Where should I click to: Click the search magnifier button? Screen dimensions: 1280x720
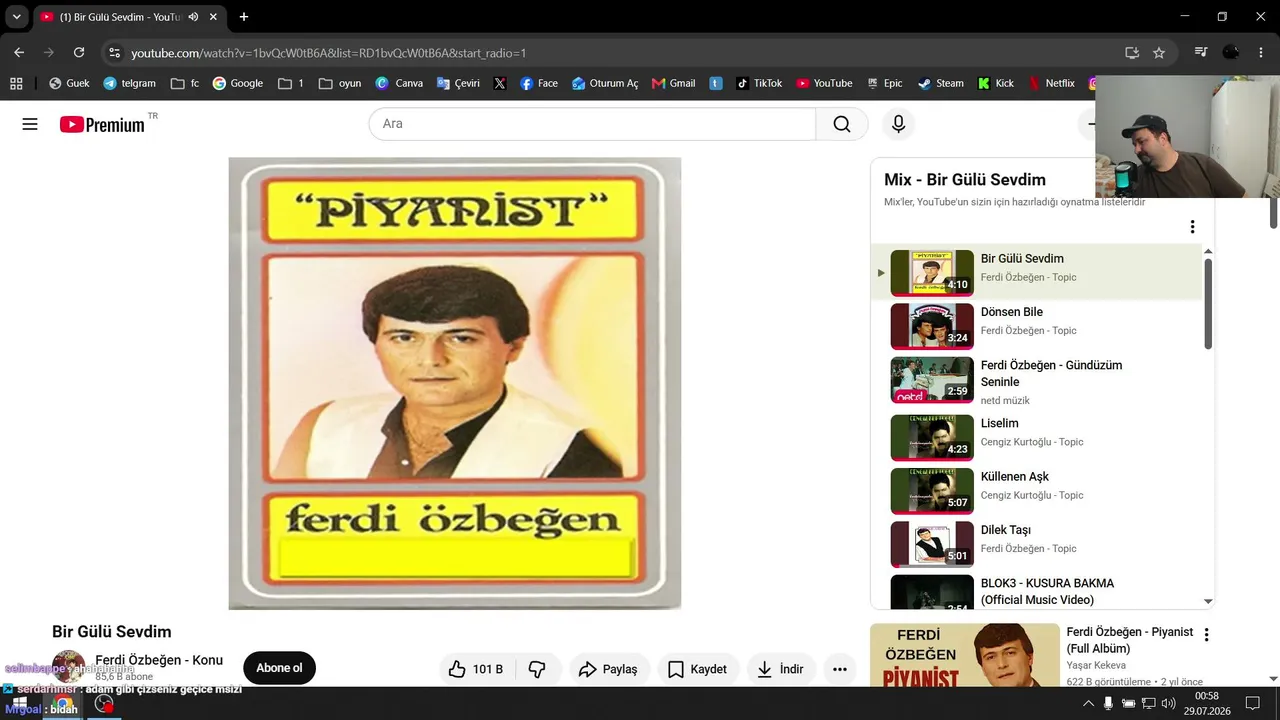842,124
